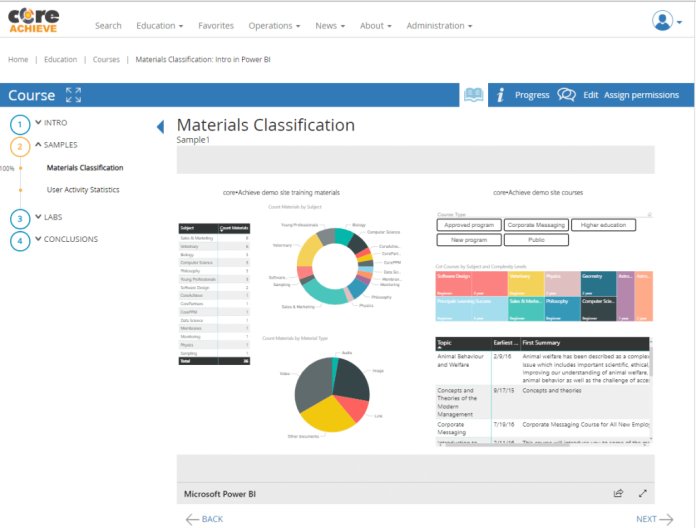
Task: Open Favorites in top navigation
Action: pos(216,26)
